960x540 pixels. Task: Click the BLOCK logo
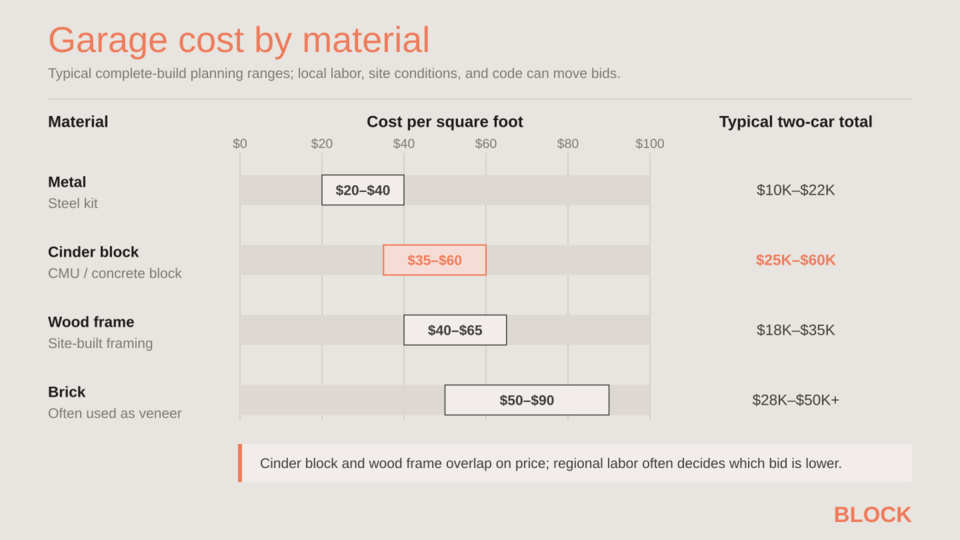pyautogui.click(x=872, y=515)
